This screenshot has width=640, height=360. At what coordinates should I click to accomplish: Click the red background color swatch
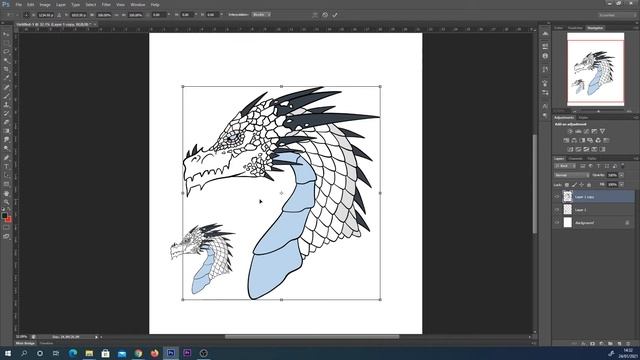point(9,220)
